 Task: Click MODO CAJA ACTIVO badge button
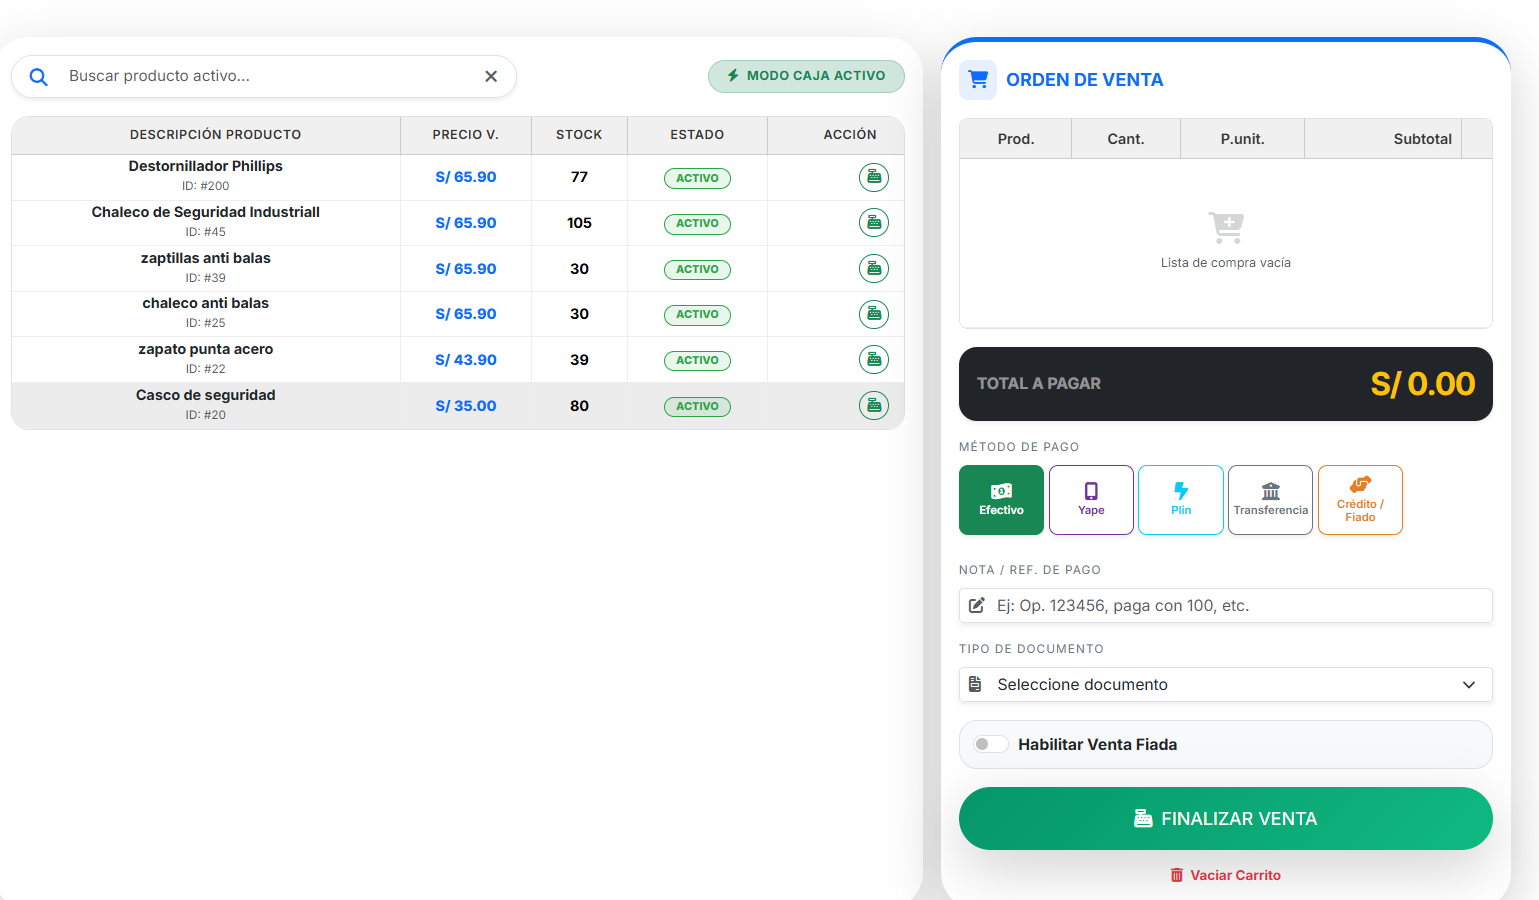click(x=806, y=76)
